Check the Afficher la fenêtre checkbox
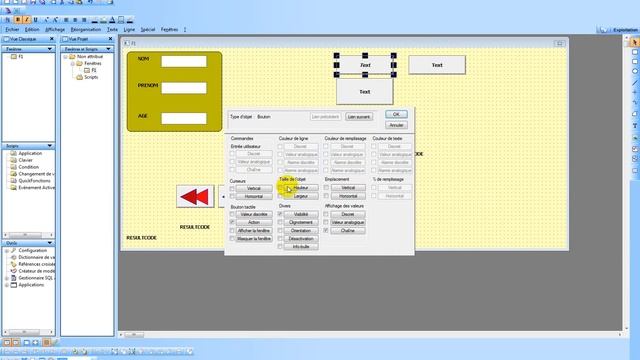Image resolution: width=640 pixels, height=360 pixels. tap(232, 231)
